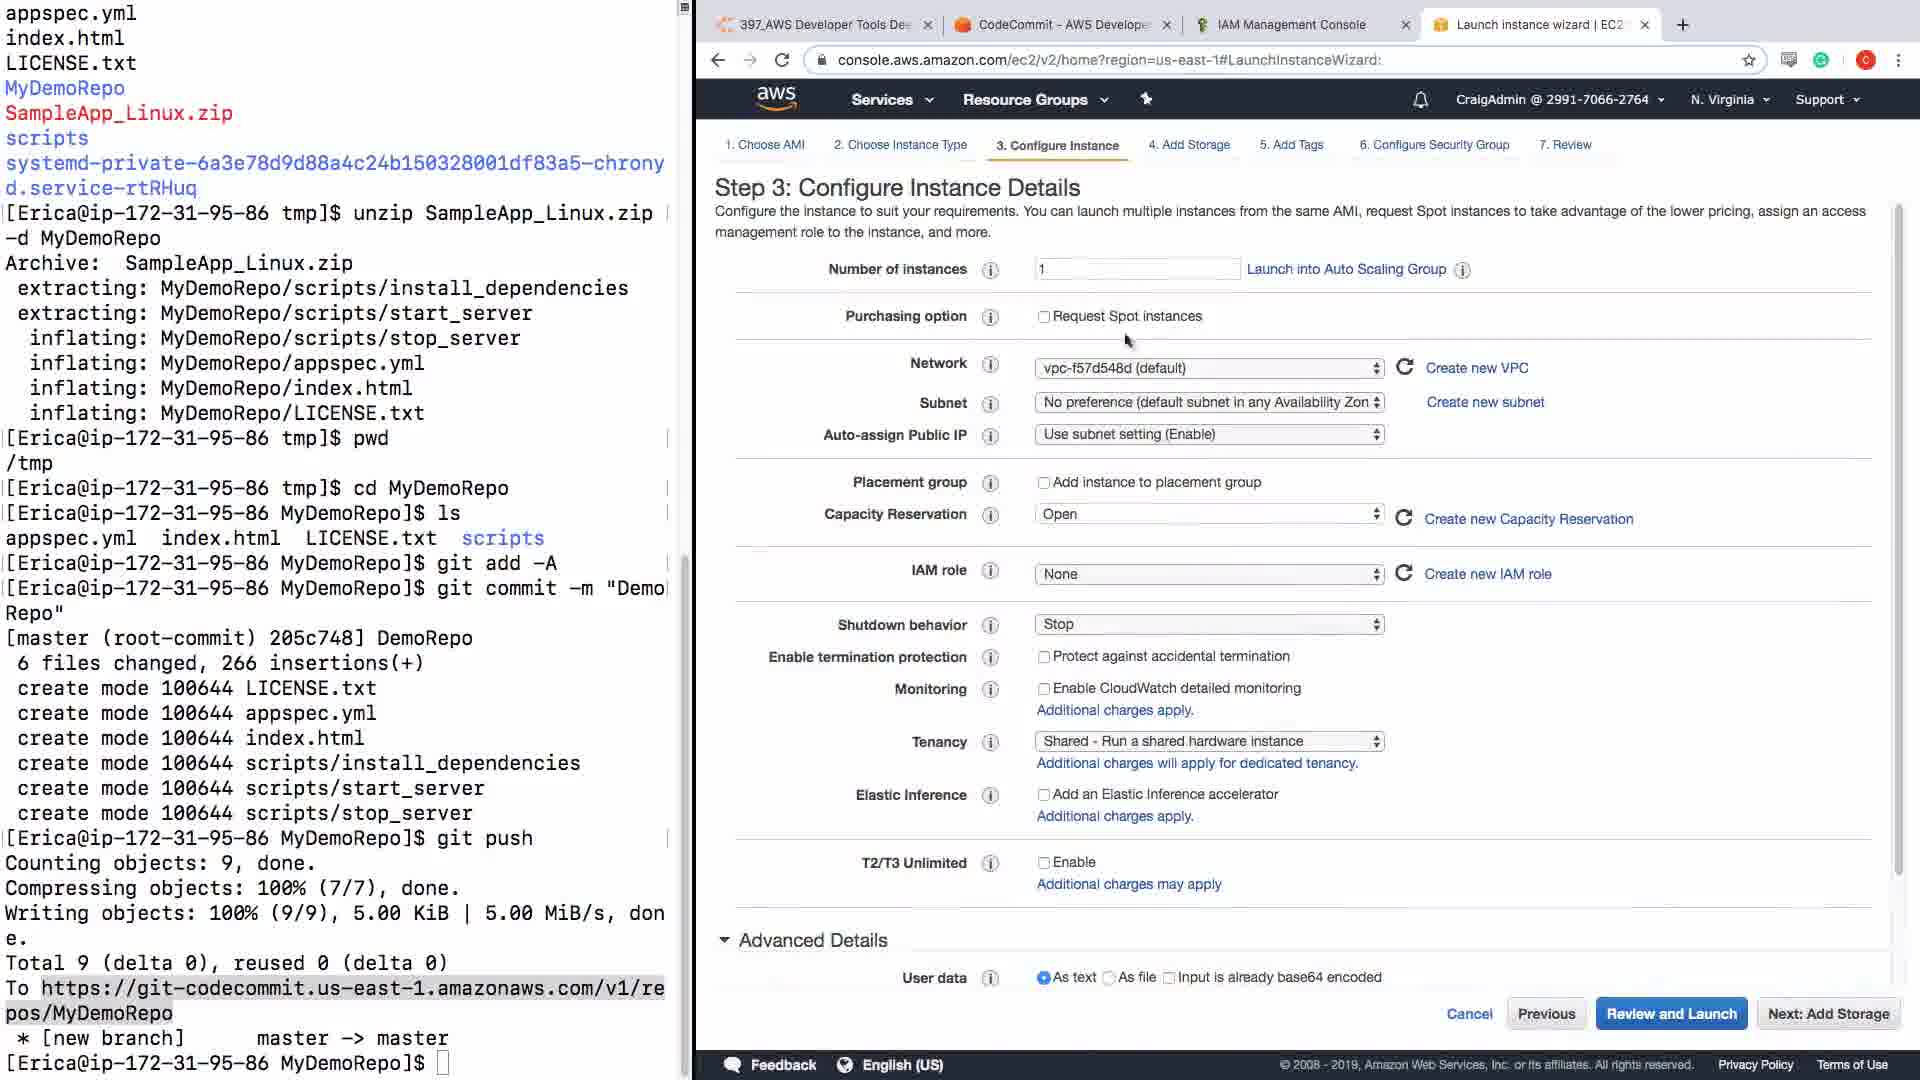Switch to the IAM Management Console browser tab
Viewport: 1920px width, 1080px height.
[1291, 25]
